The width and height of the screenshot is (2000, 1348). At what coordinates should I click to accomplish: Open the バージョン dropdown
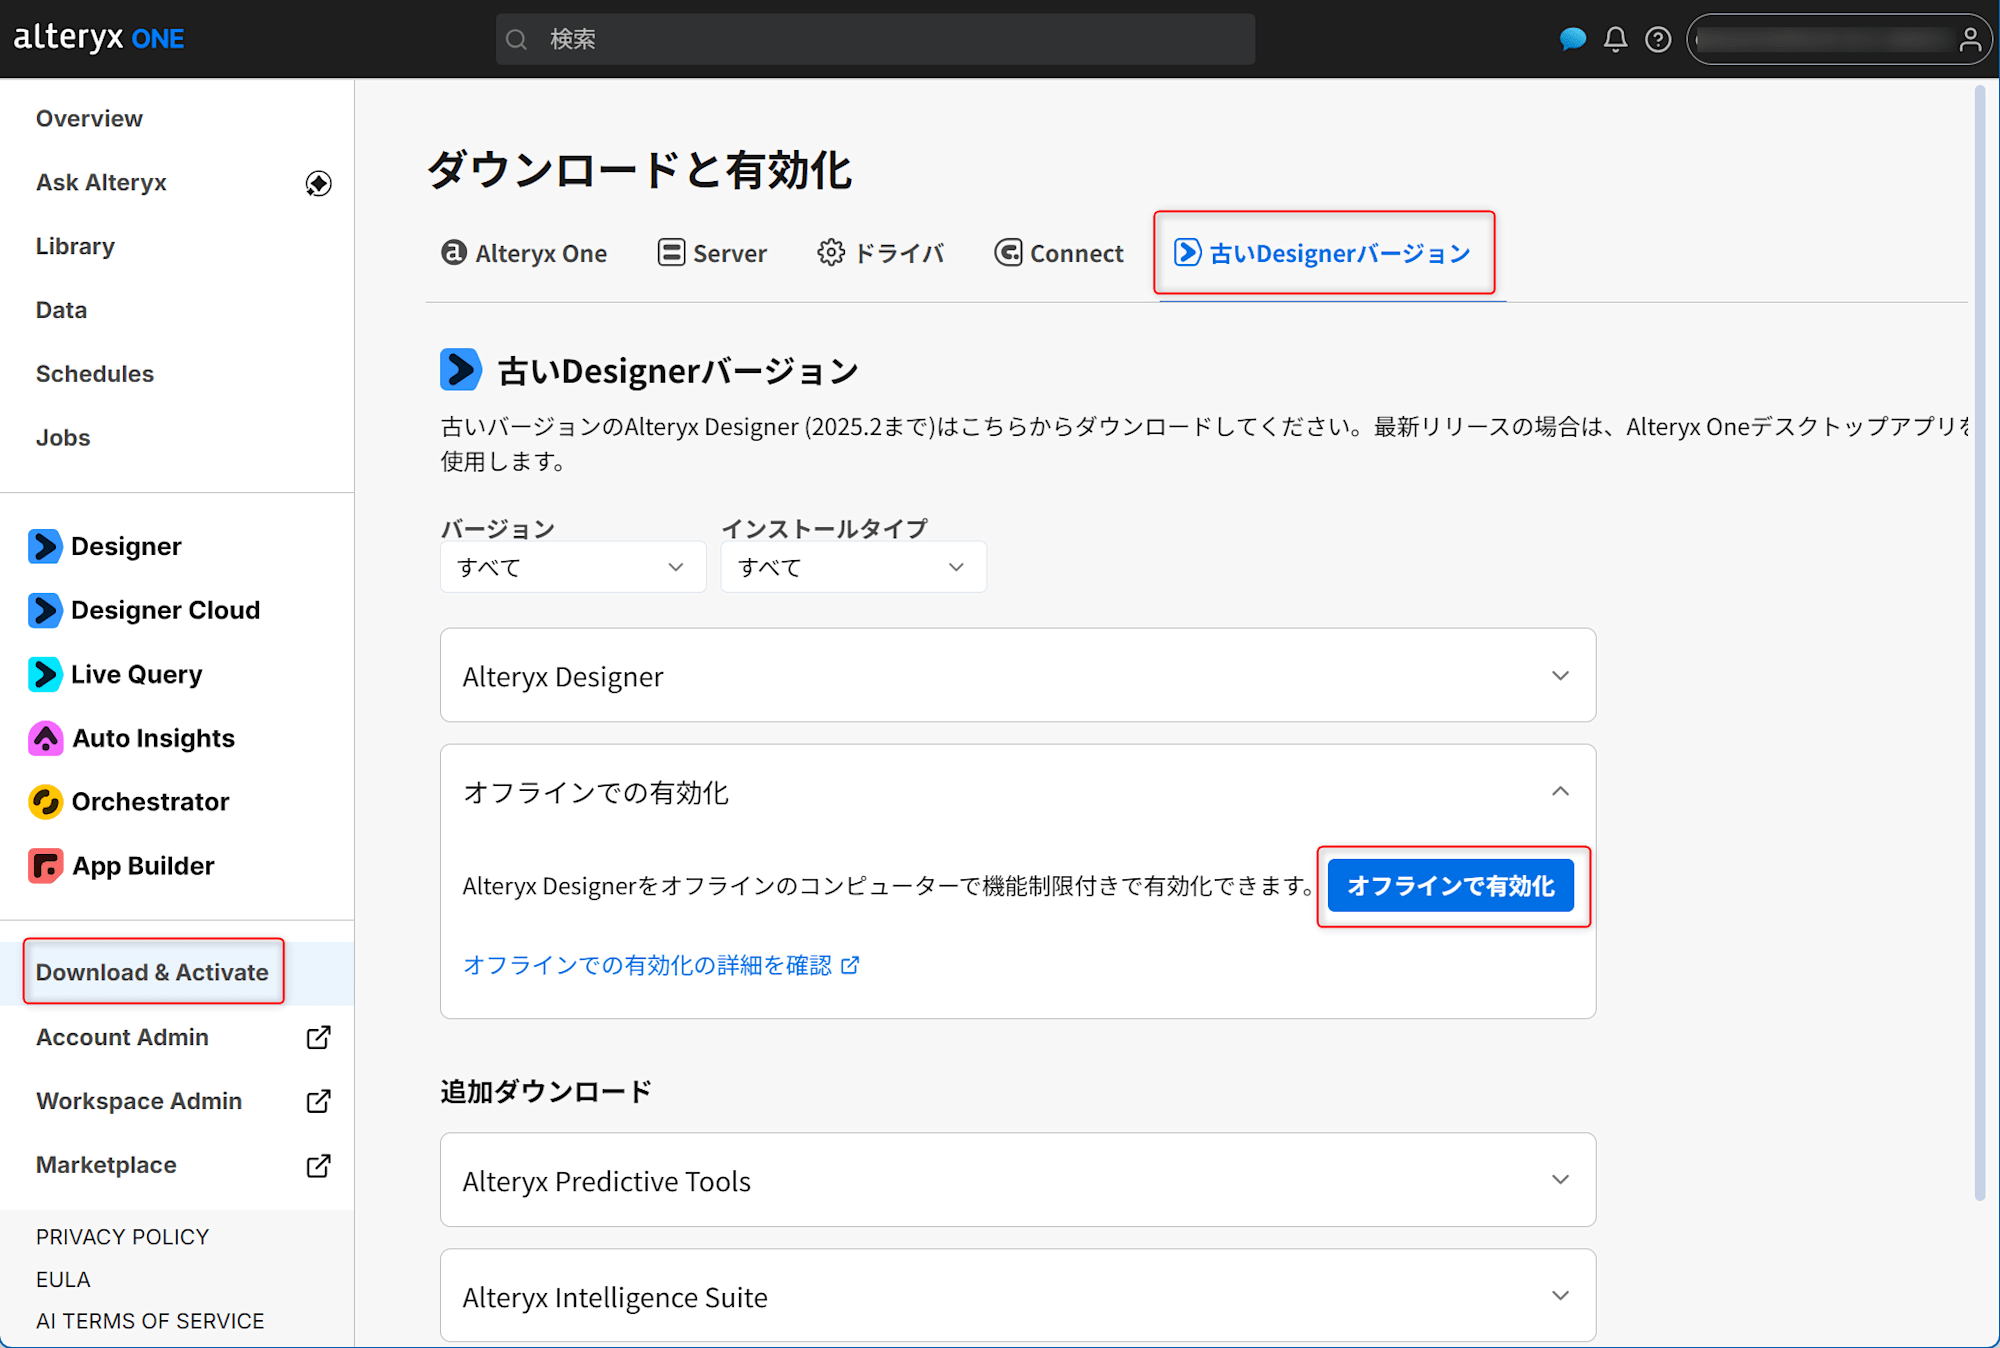[x=573, y=567]
